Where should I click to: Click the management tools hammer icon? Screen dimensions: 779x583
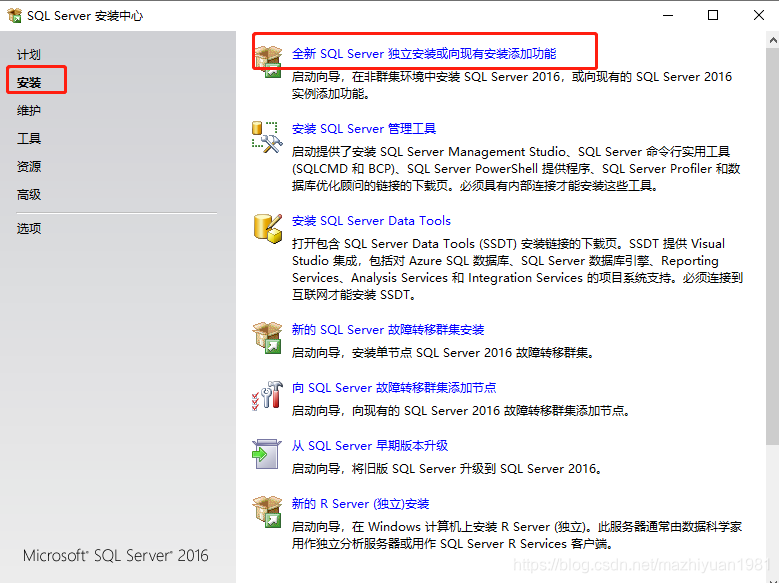(x=268, y=137)
